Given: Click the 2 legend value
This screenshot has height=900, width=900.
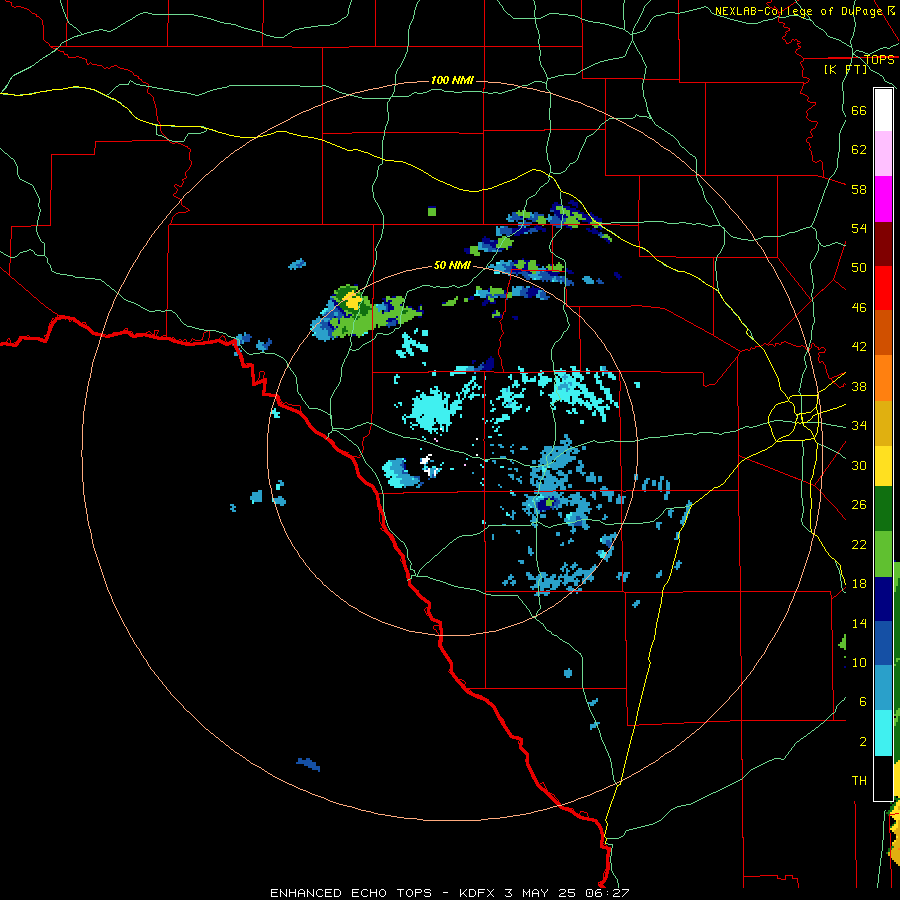Looking at the screenshot, I should (863, 742).
